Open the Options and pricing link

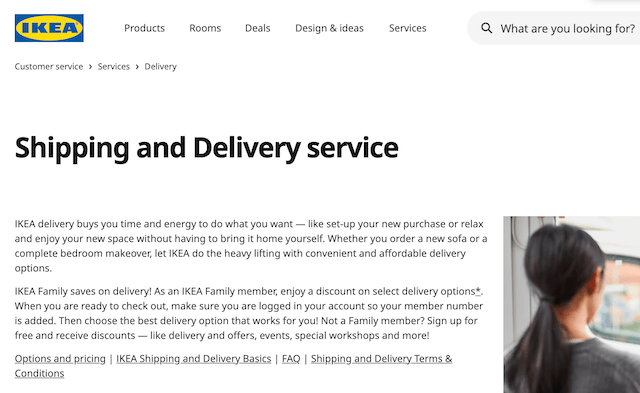click(60, 359)
